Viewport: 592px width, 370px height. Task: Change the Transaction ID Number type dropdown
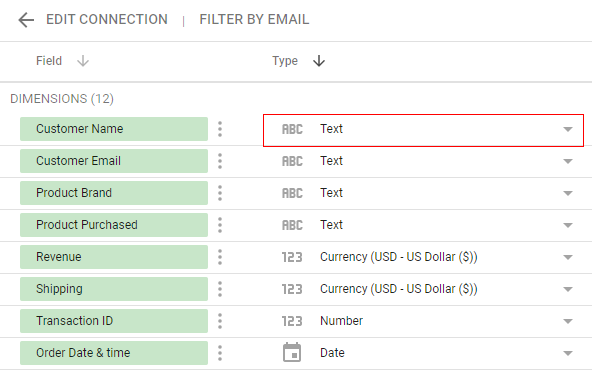pyautogui.click(x=423, y=321)
